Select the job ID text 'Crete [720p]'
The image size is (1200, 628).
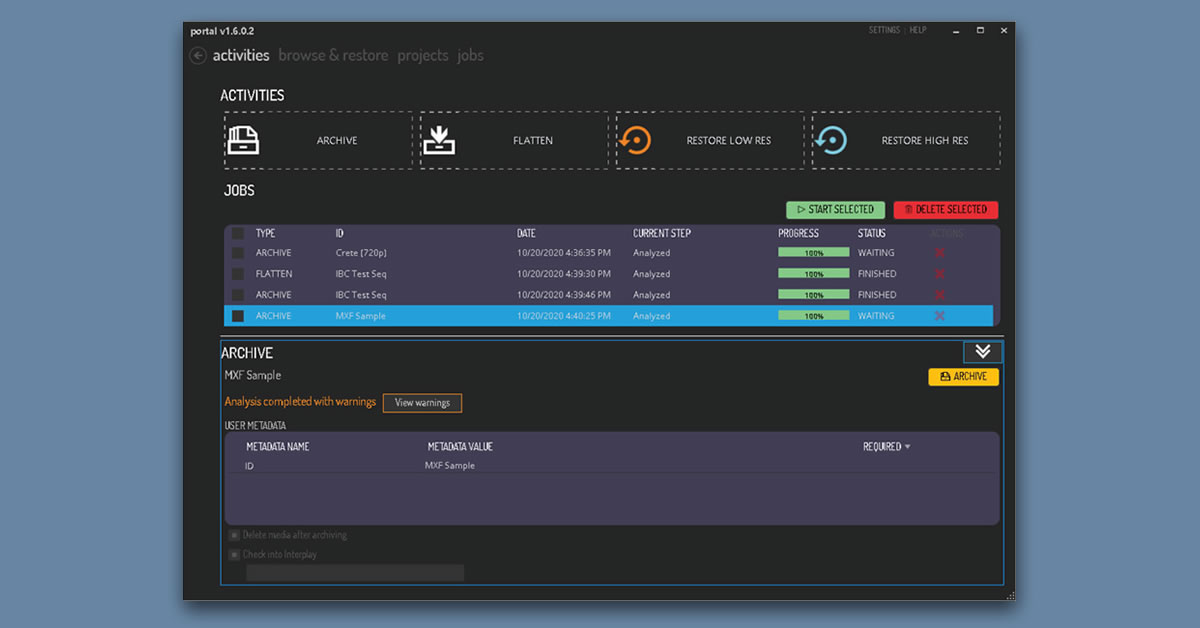(360, 253)
